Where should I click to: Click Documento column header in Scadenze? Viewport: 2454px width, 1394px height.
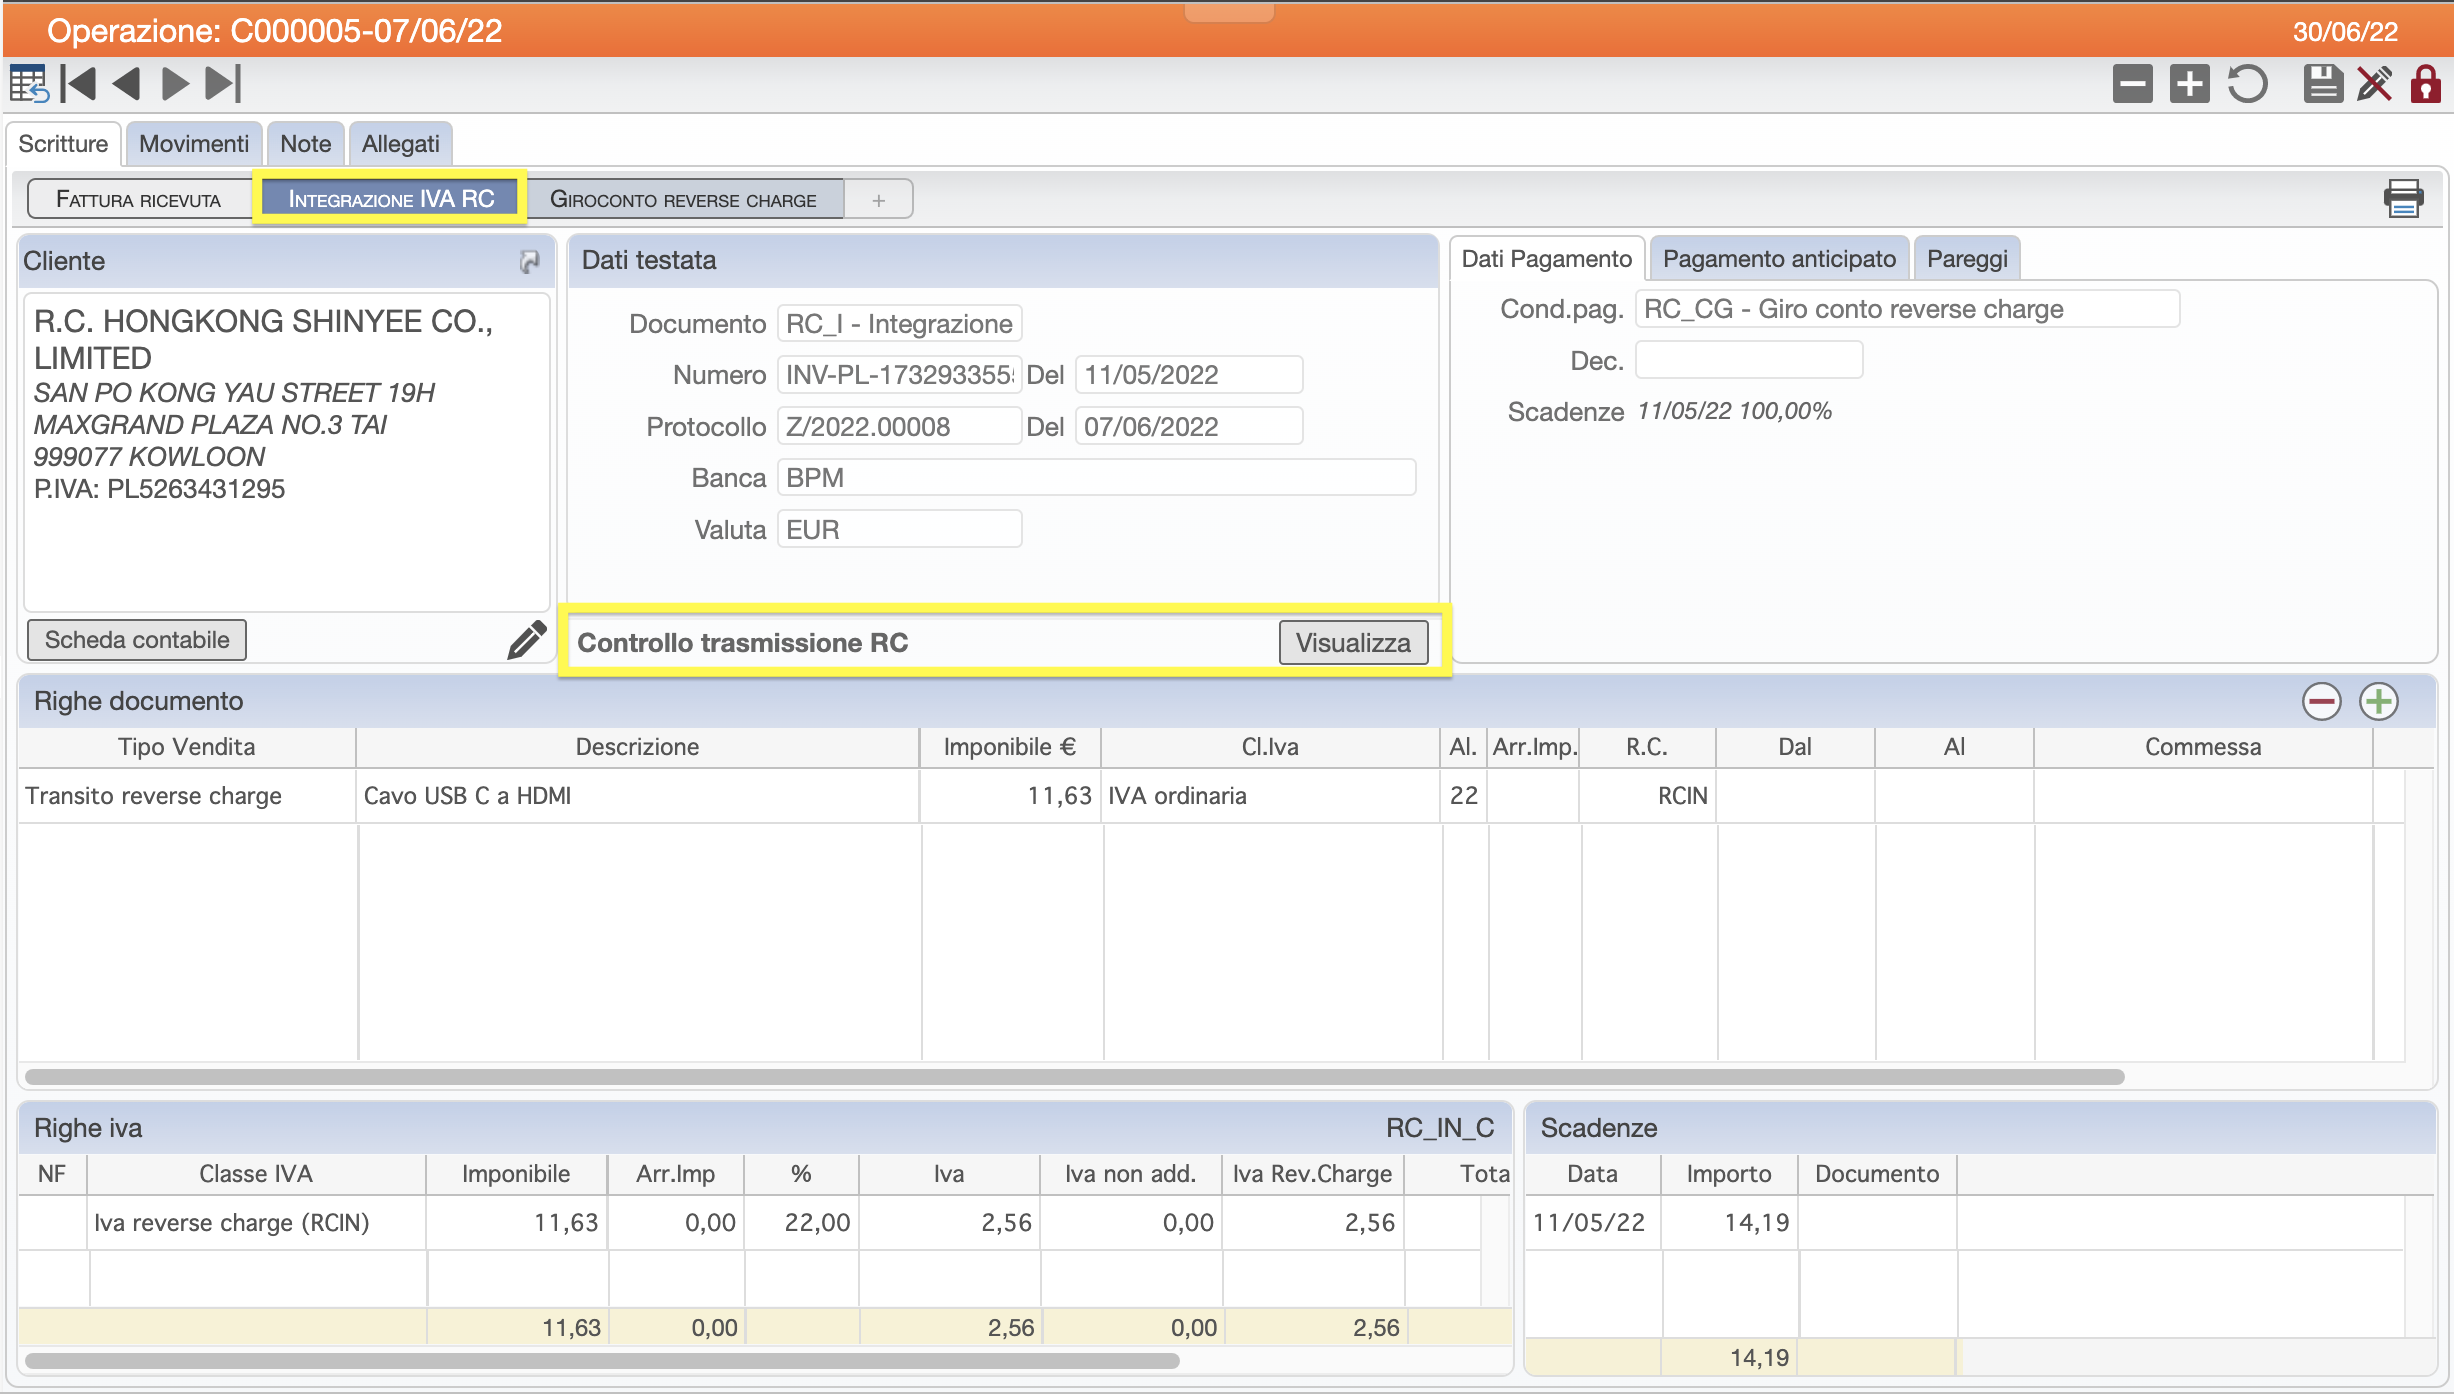click(1877, 1174)
